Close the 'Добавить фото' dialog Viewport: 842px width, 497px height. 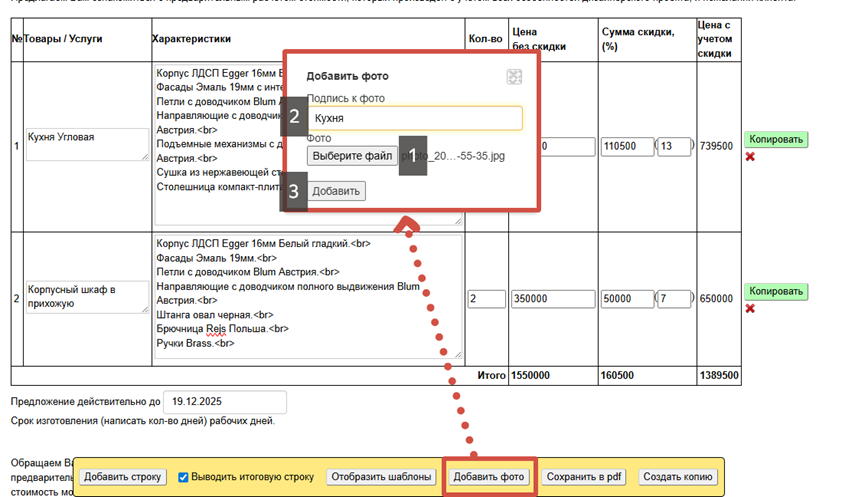point(514,77)
